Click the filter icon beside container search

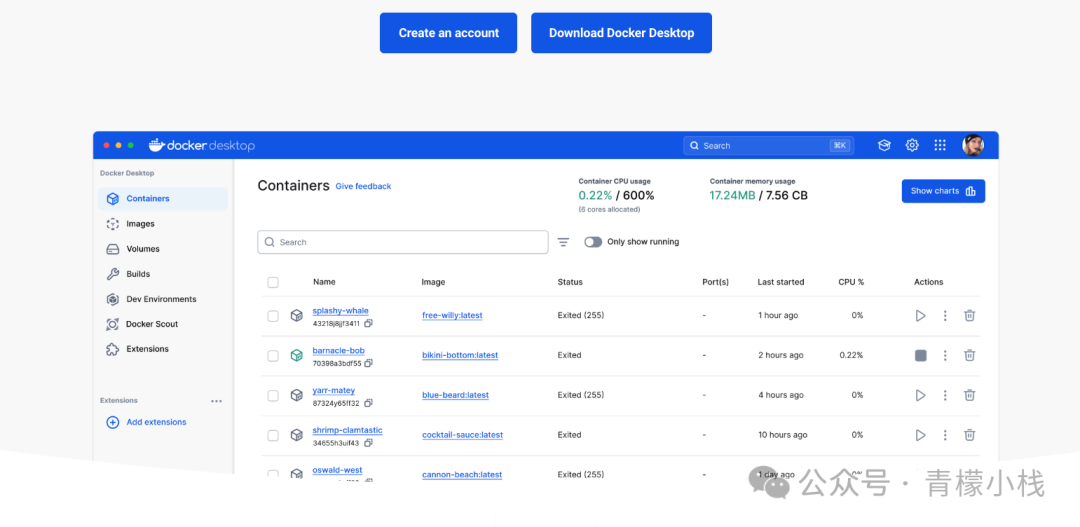point(563,242)
